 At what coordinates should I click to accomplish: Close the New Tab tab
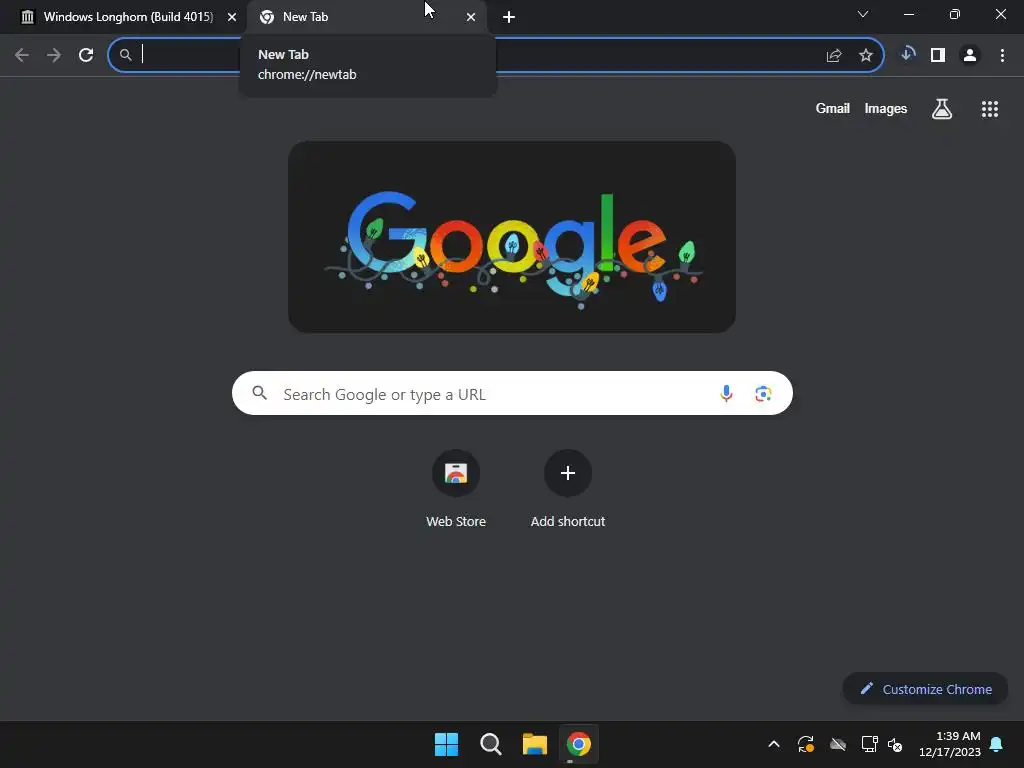[x=471, y=17]
